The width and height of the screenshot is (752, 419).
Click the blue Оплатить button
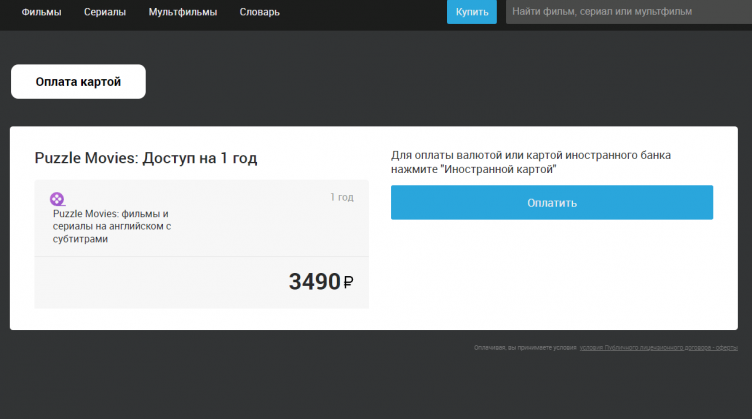pos(551,202)
